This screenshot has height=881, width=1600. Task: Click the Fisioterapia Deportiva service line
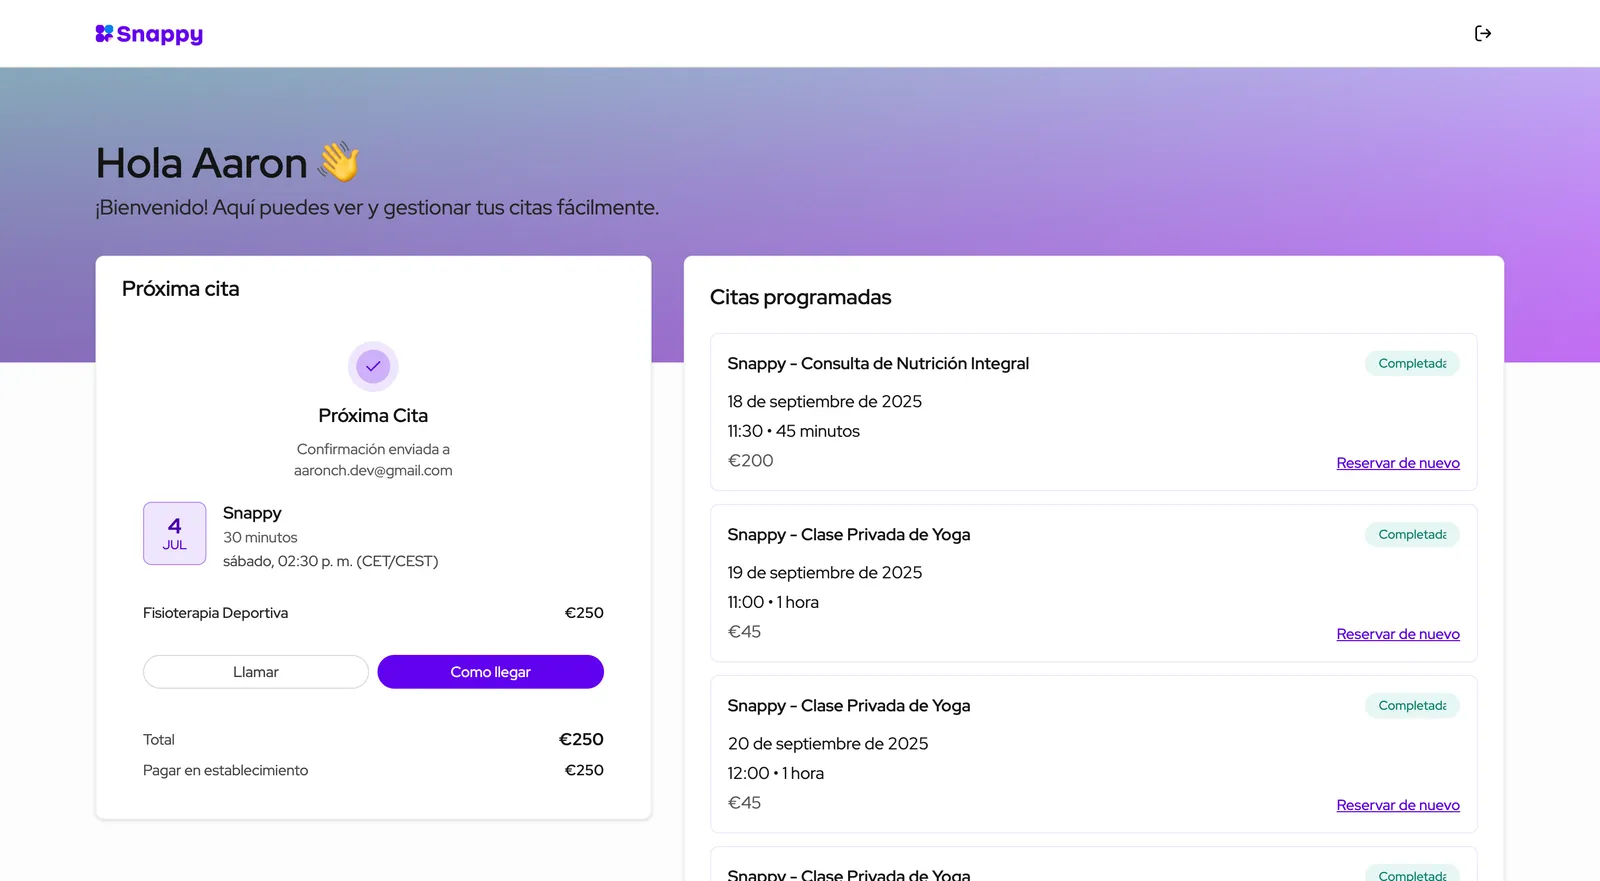[373, 613]
